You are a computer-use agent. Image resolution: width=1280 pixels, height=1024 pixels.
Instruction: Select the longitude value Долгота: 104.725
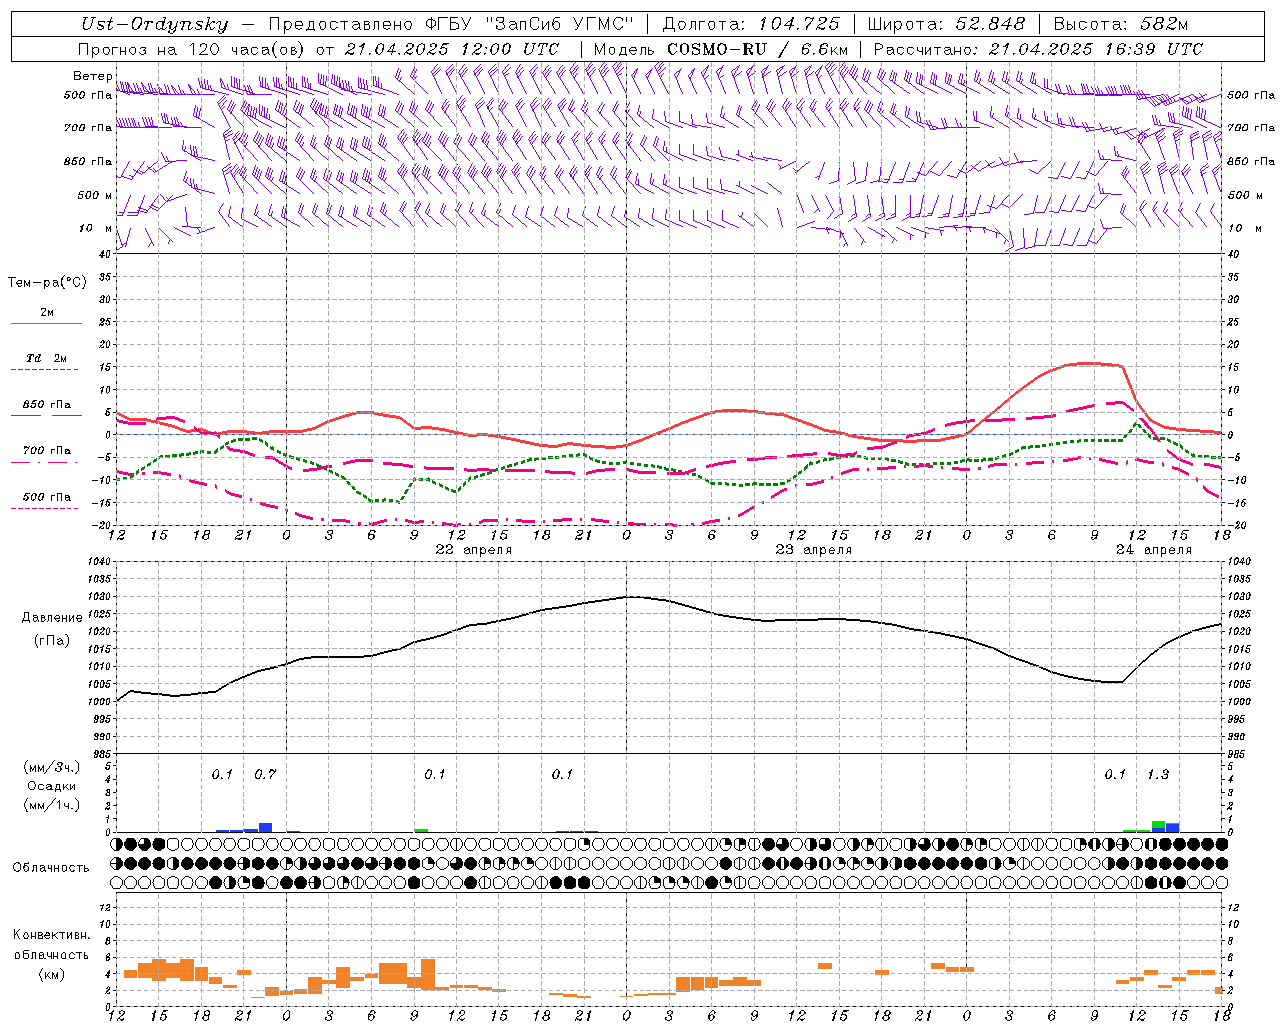[751, 24]
